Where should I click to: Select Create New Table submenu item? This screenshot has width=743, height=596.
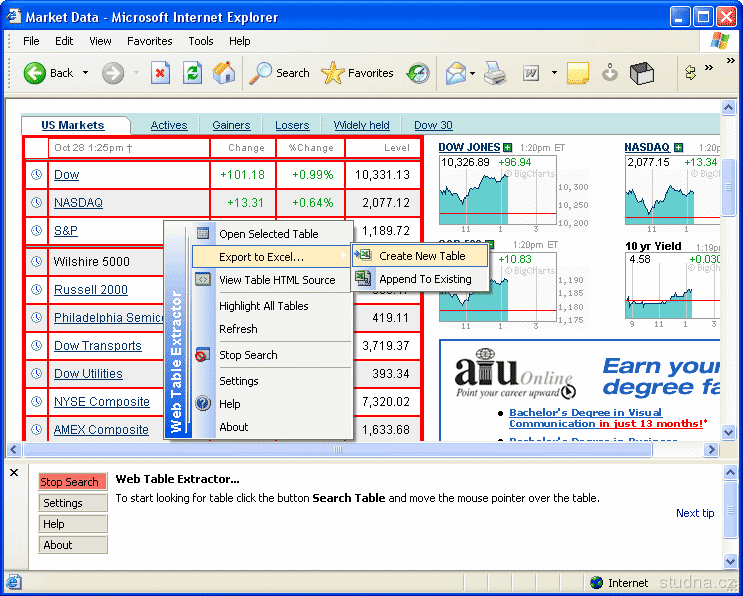click(x=422, y=256)
